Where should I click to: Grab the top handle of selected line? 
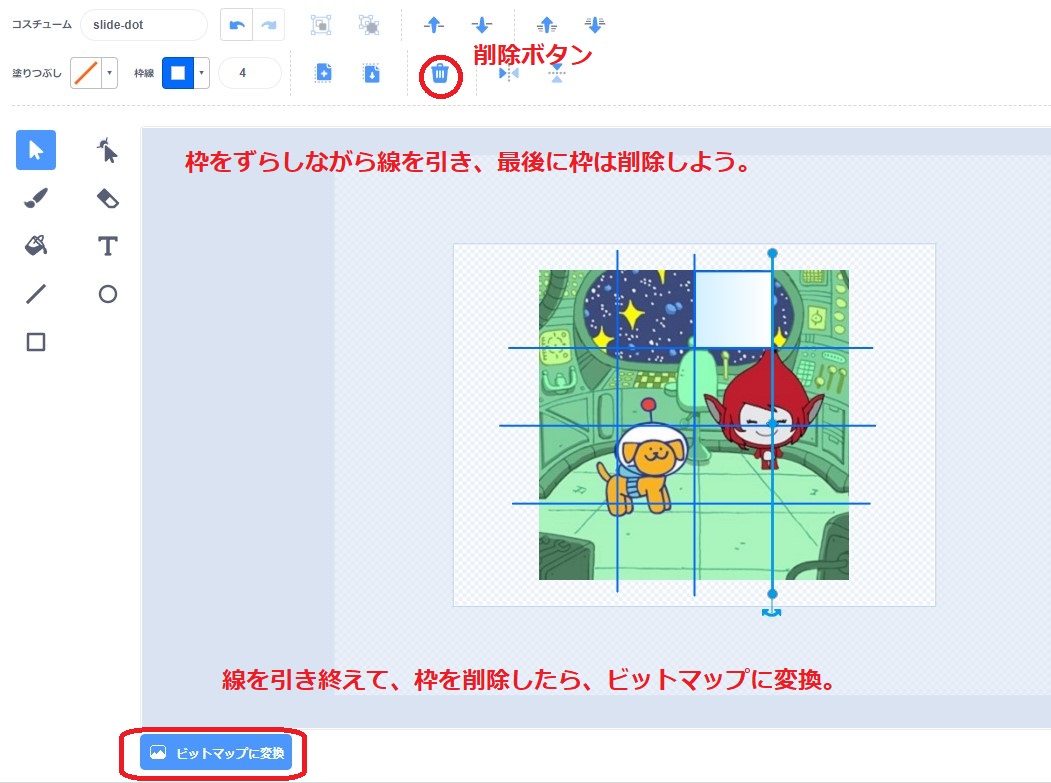(x=772, y=253)
